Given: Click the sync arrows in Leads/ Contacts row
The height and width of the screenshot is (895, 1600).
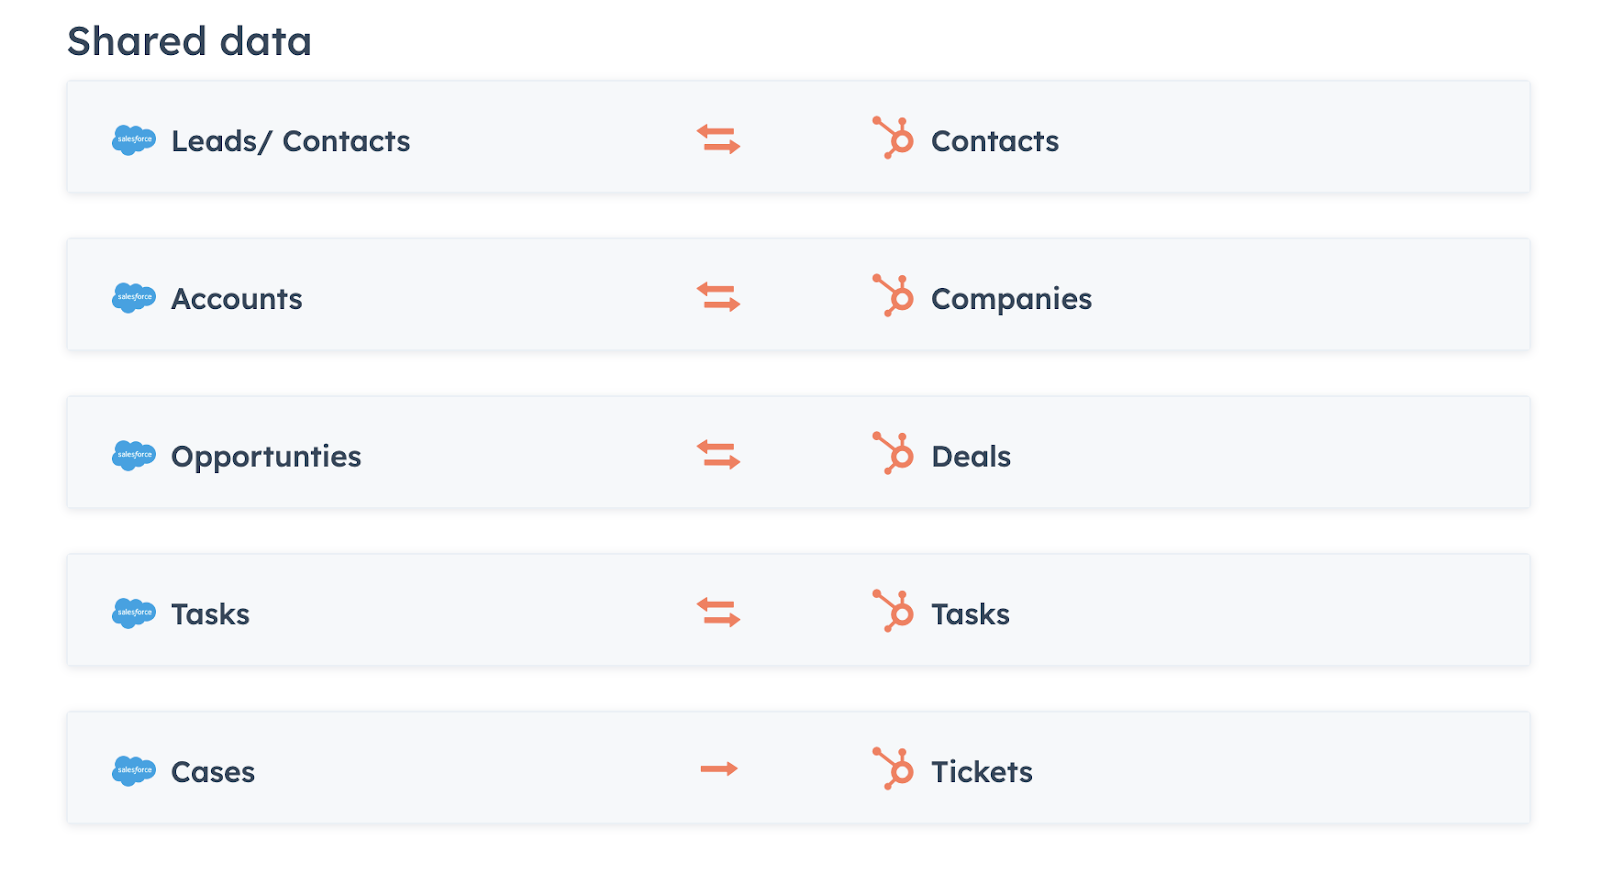Looking at the screenshot, I should click(x=719, y=139).
